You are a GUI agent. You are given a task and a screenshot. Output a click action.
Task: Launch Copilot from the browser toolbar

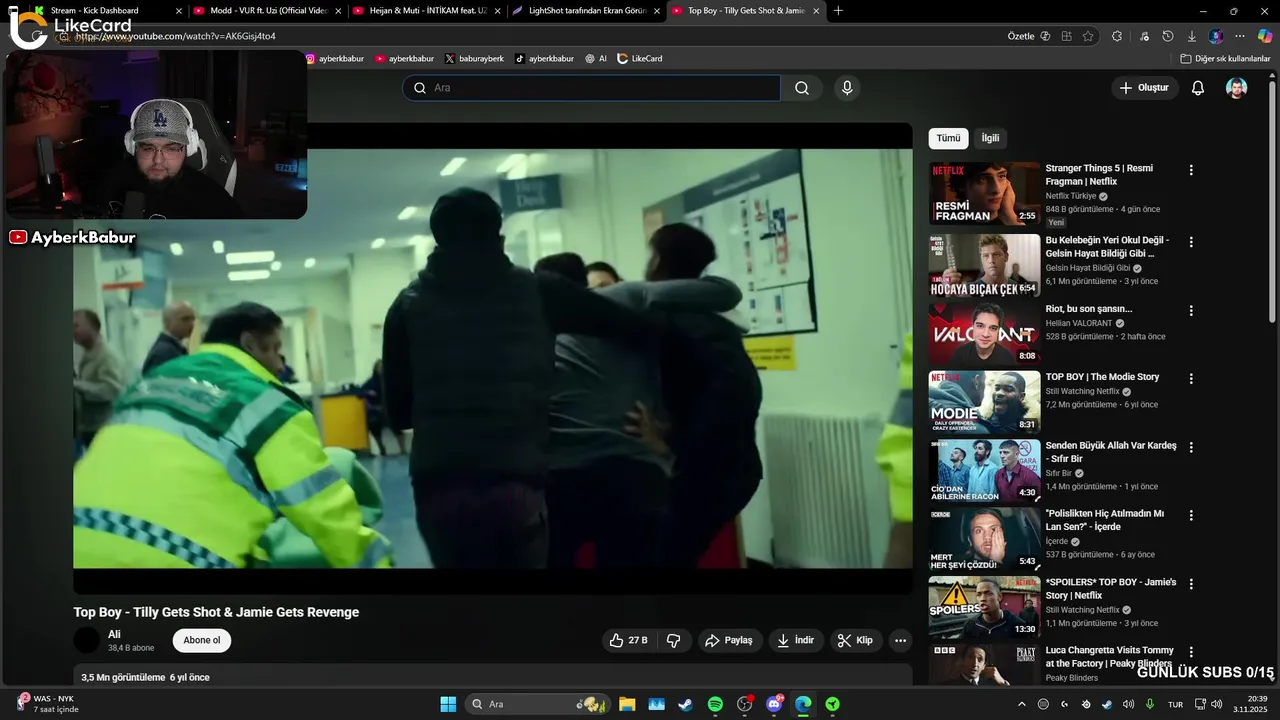point(1265,36)
